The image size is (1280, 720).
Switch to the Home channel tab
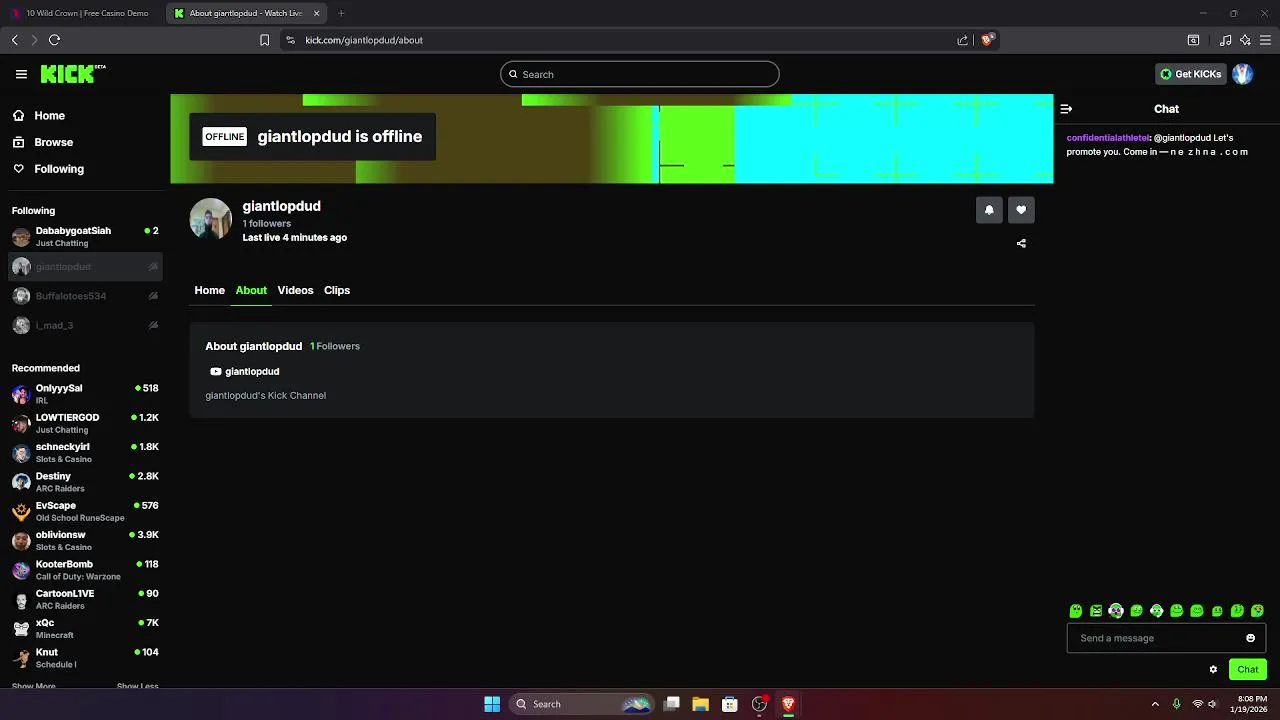coord(209,290)
